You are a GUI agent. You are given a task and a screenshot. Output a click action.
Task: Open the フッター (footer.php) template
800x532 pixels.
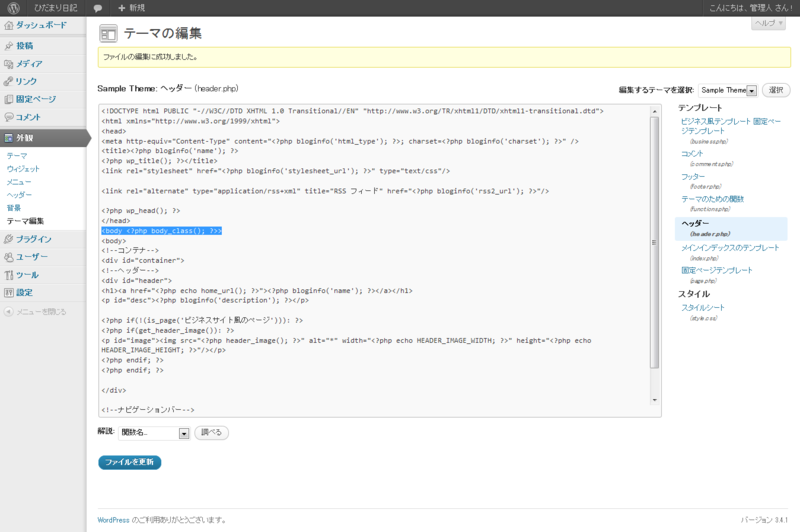tap(693, 176)
